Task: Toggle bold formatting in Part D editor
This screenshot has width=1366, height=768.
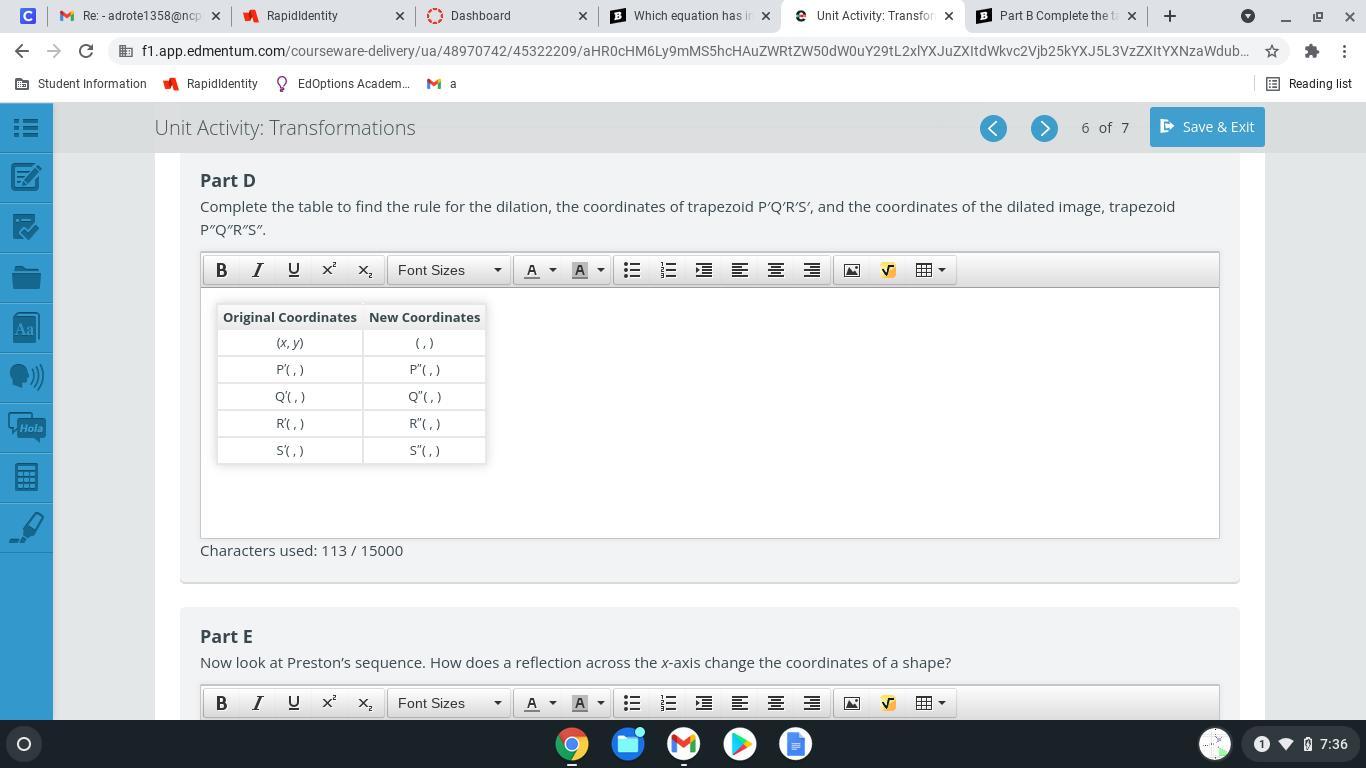Action: (x=222, y=270)
